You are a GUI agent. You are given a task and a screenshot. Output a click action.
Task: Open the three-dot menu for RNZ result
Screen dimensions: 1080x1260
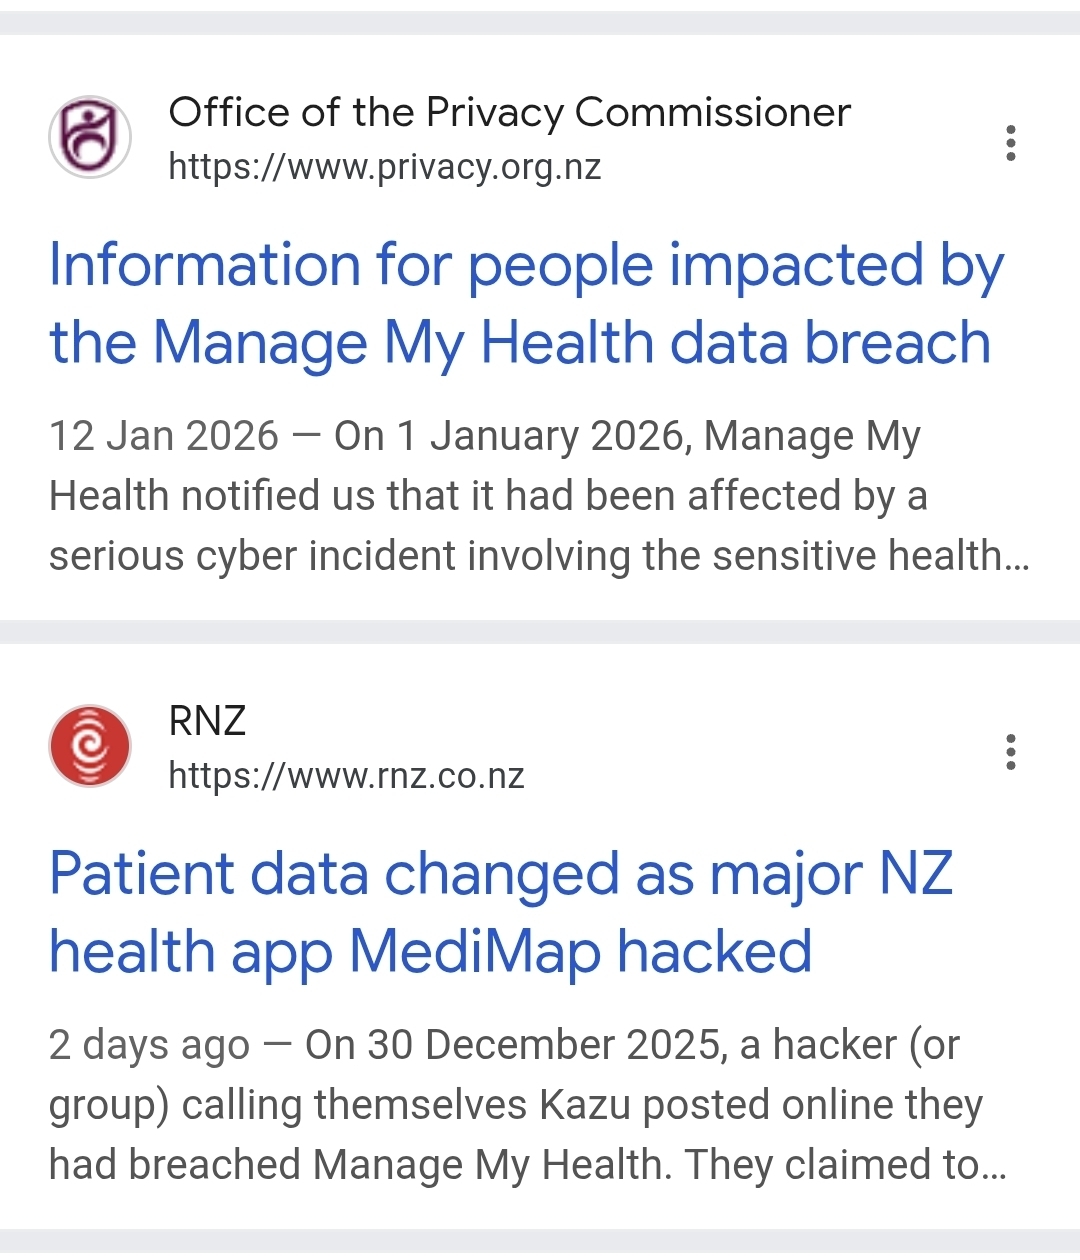point(1011,752)
